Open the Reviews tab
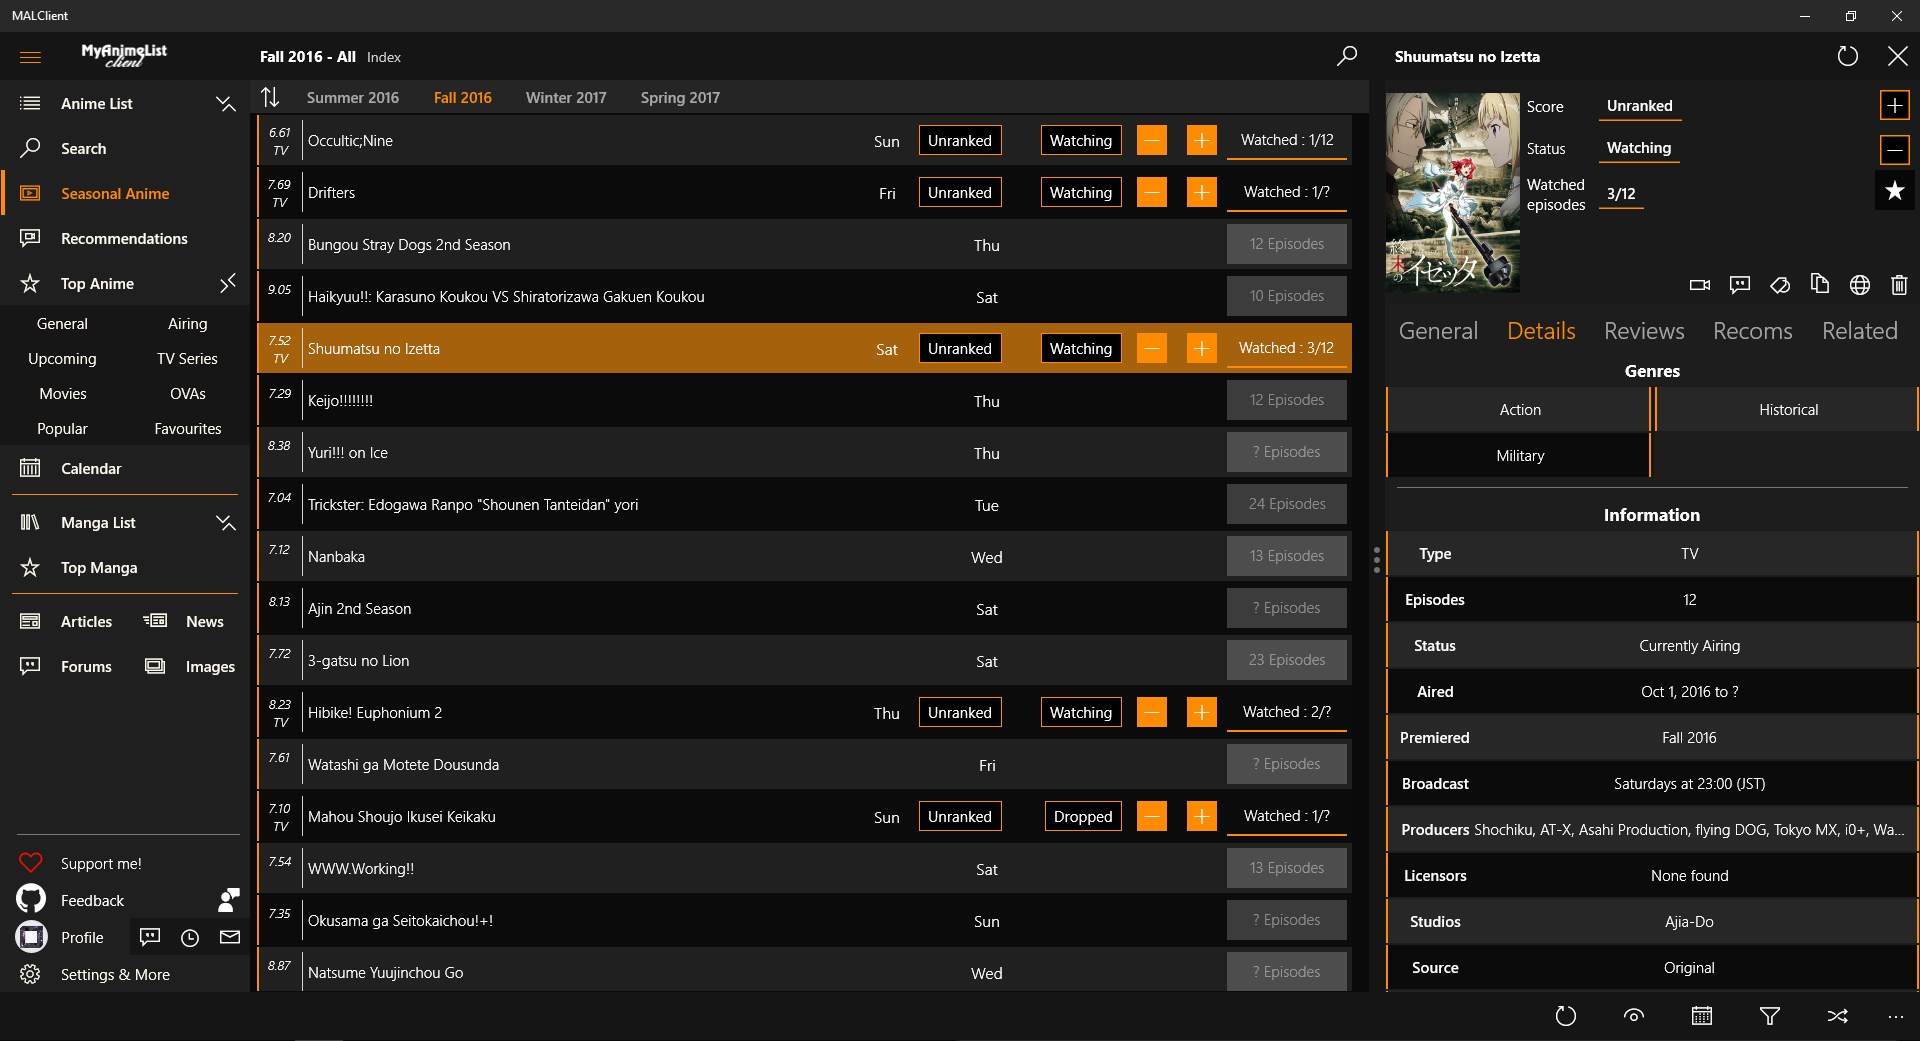 pyautogui.click(x=1644, y=331)
